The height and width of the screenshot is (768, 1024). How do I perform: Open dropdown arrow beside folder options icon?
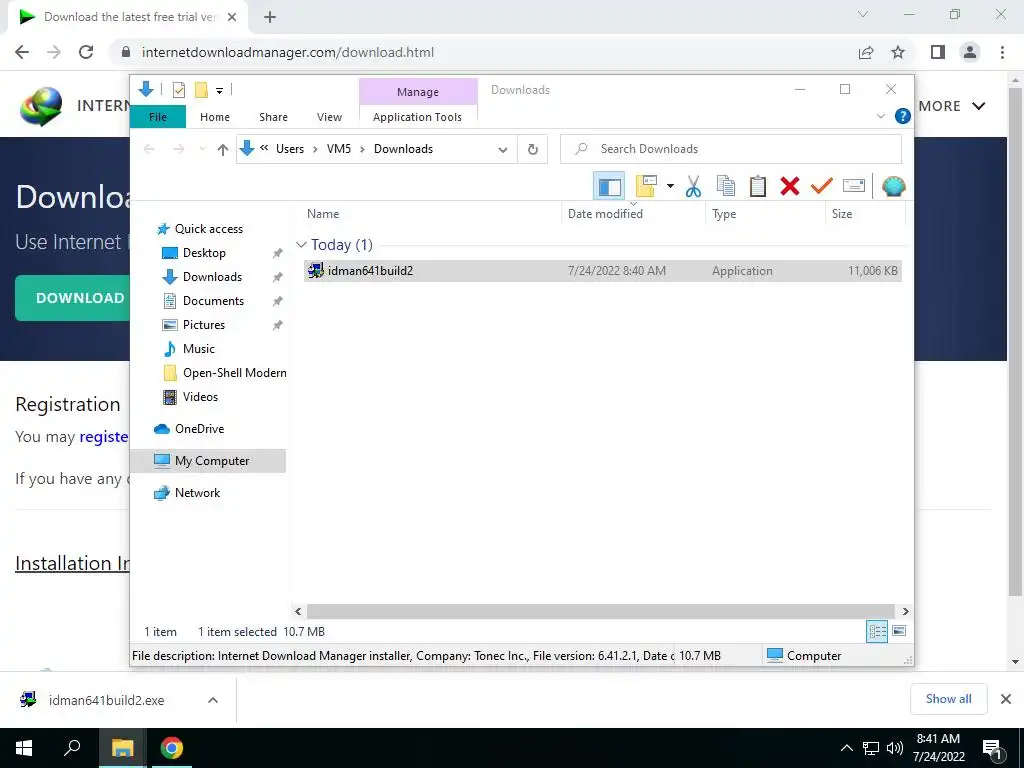pos(670,186)
